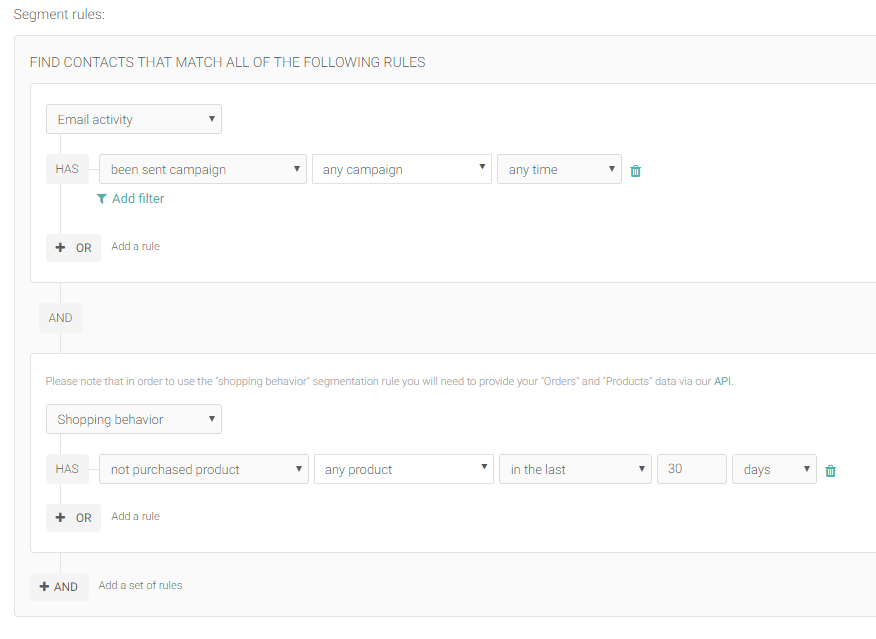Image resolution: width=876 pixels, height=639 pixels.
Task: Click the number field containing 30
Action: click(x=692, y=469)
